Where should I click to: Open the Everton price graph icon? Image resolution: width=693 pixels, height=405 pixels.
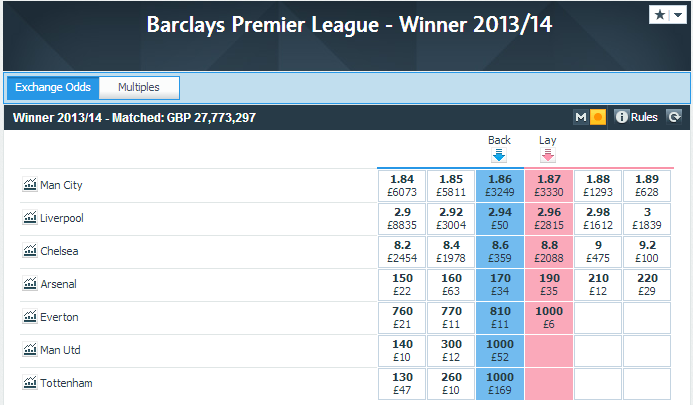coord(30,316)
